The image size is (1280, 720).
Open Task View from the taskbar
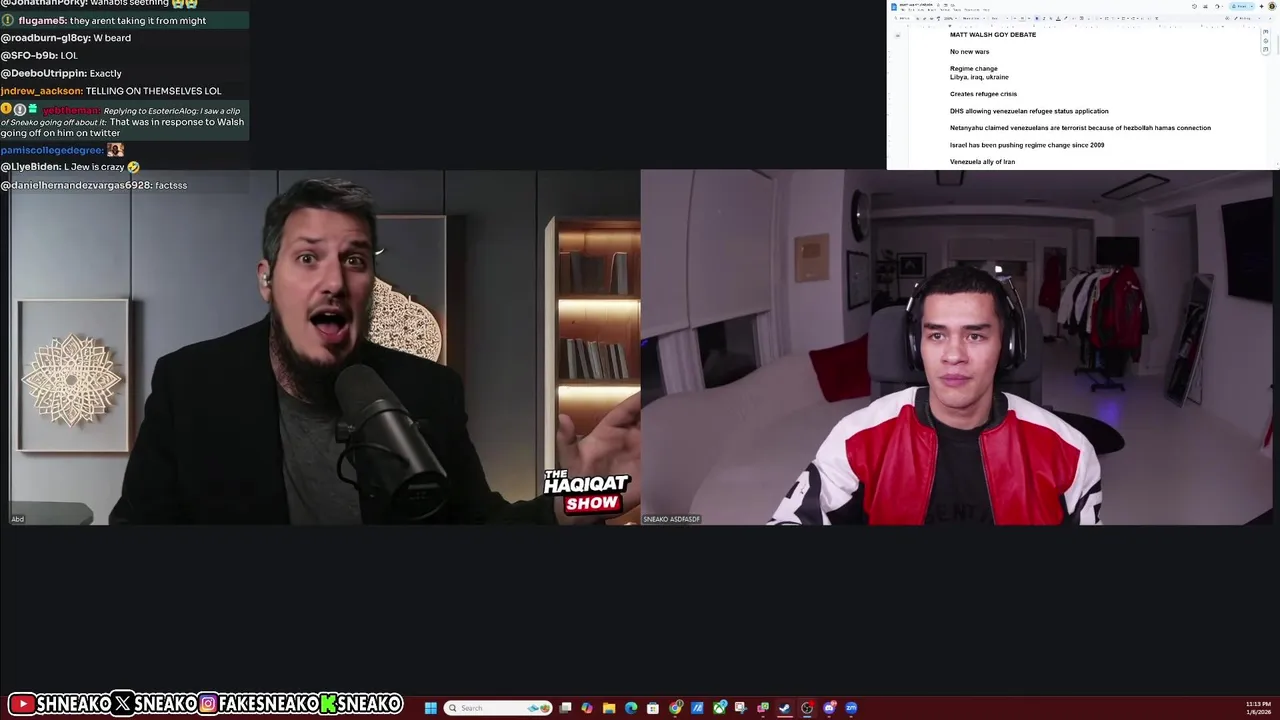tap(565, 708)
